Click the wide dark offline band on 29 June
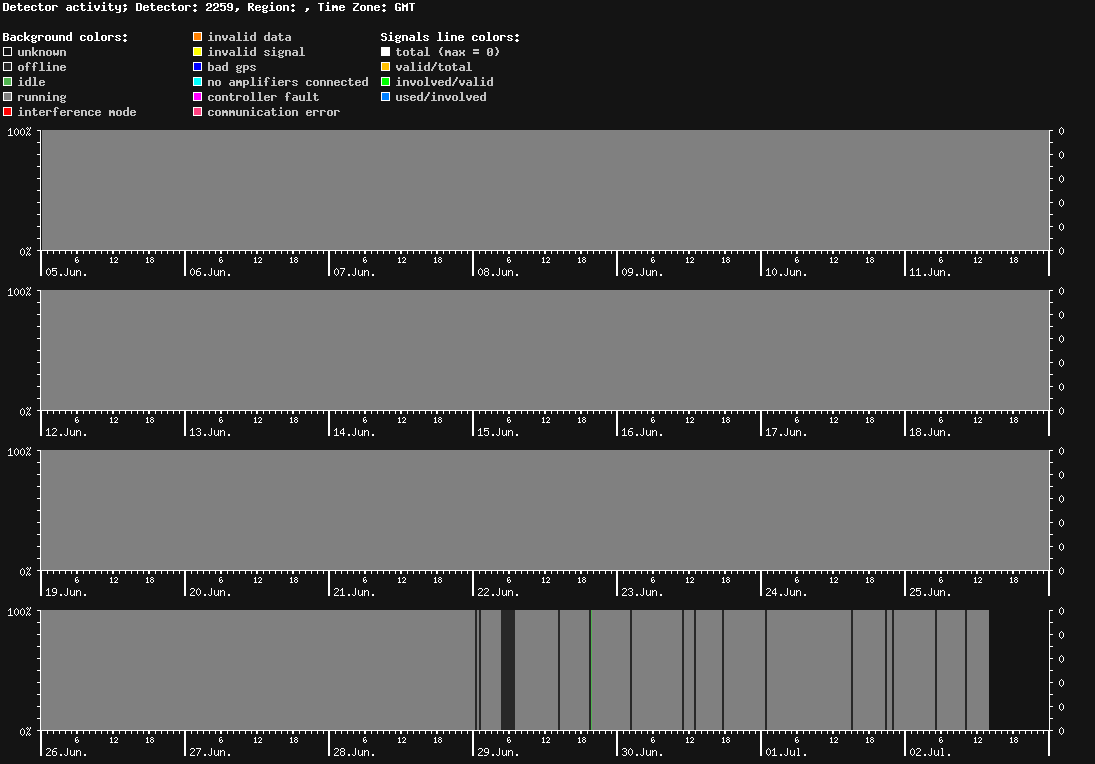The width and height of the screenshot is (1095, 764). coord(508,670)
